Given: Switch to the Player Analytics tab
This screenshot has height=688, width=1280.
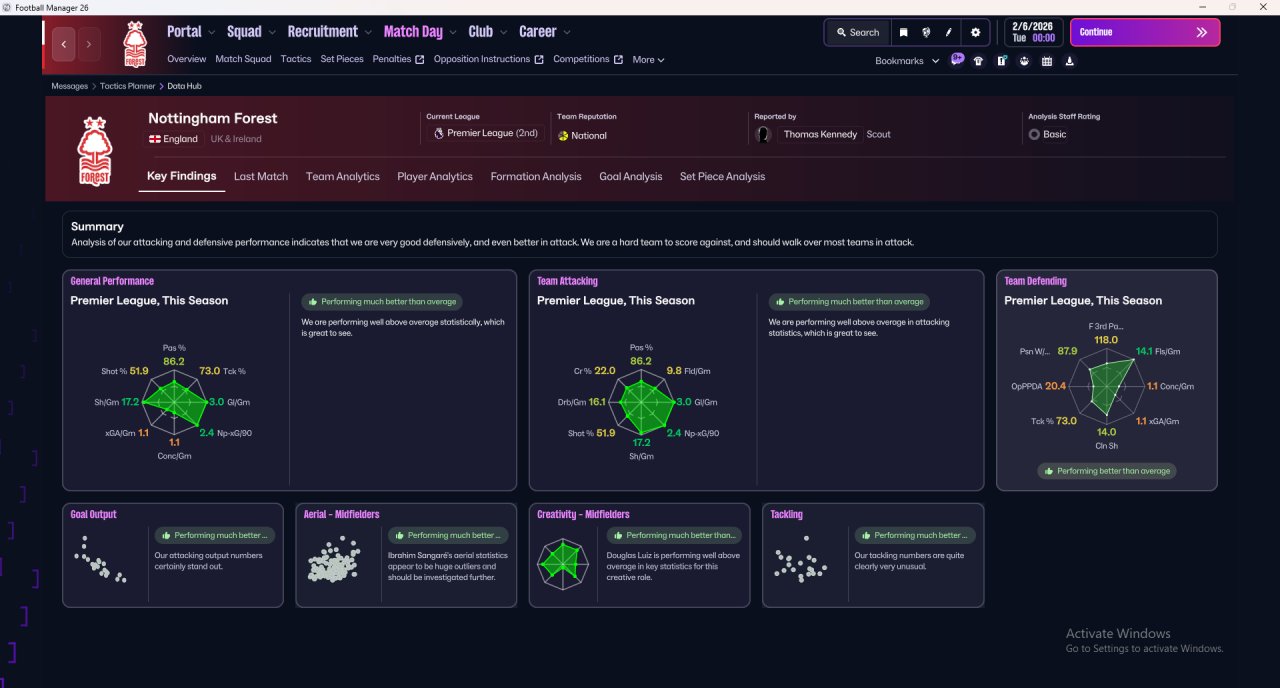Looking at the screenshot, I should point(435,176).
